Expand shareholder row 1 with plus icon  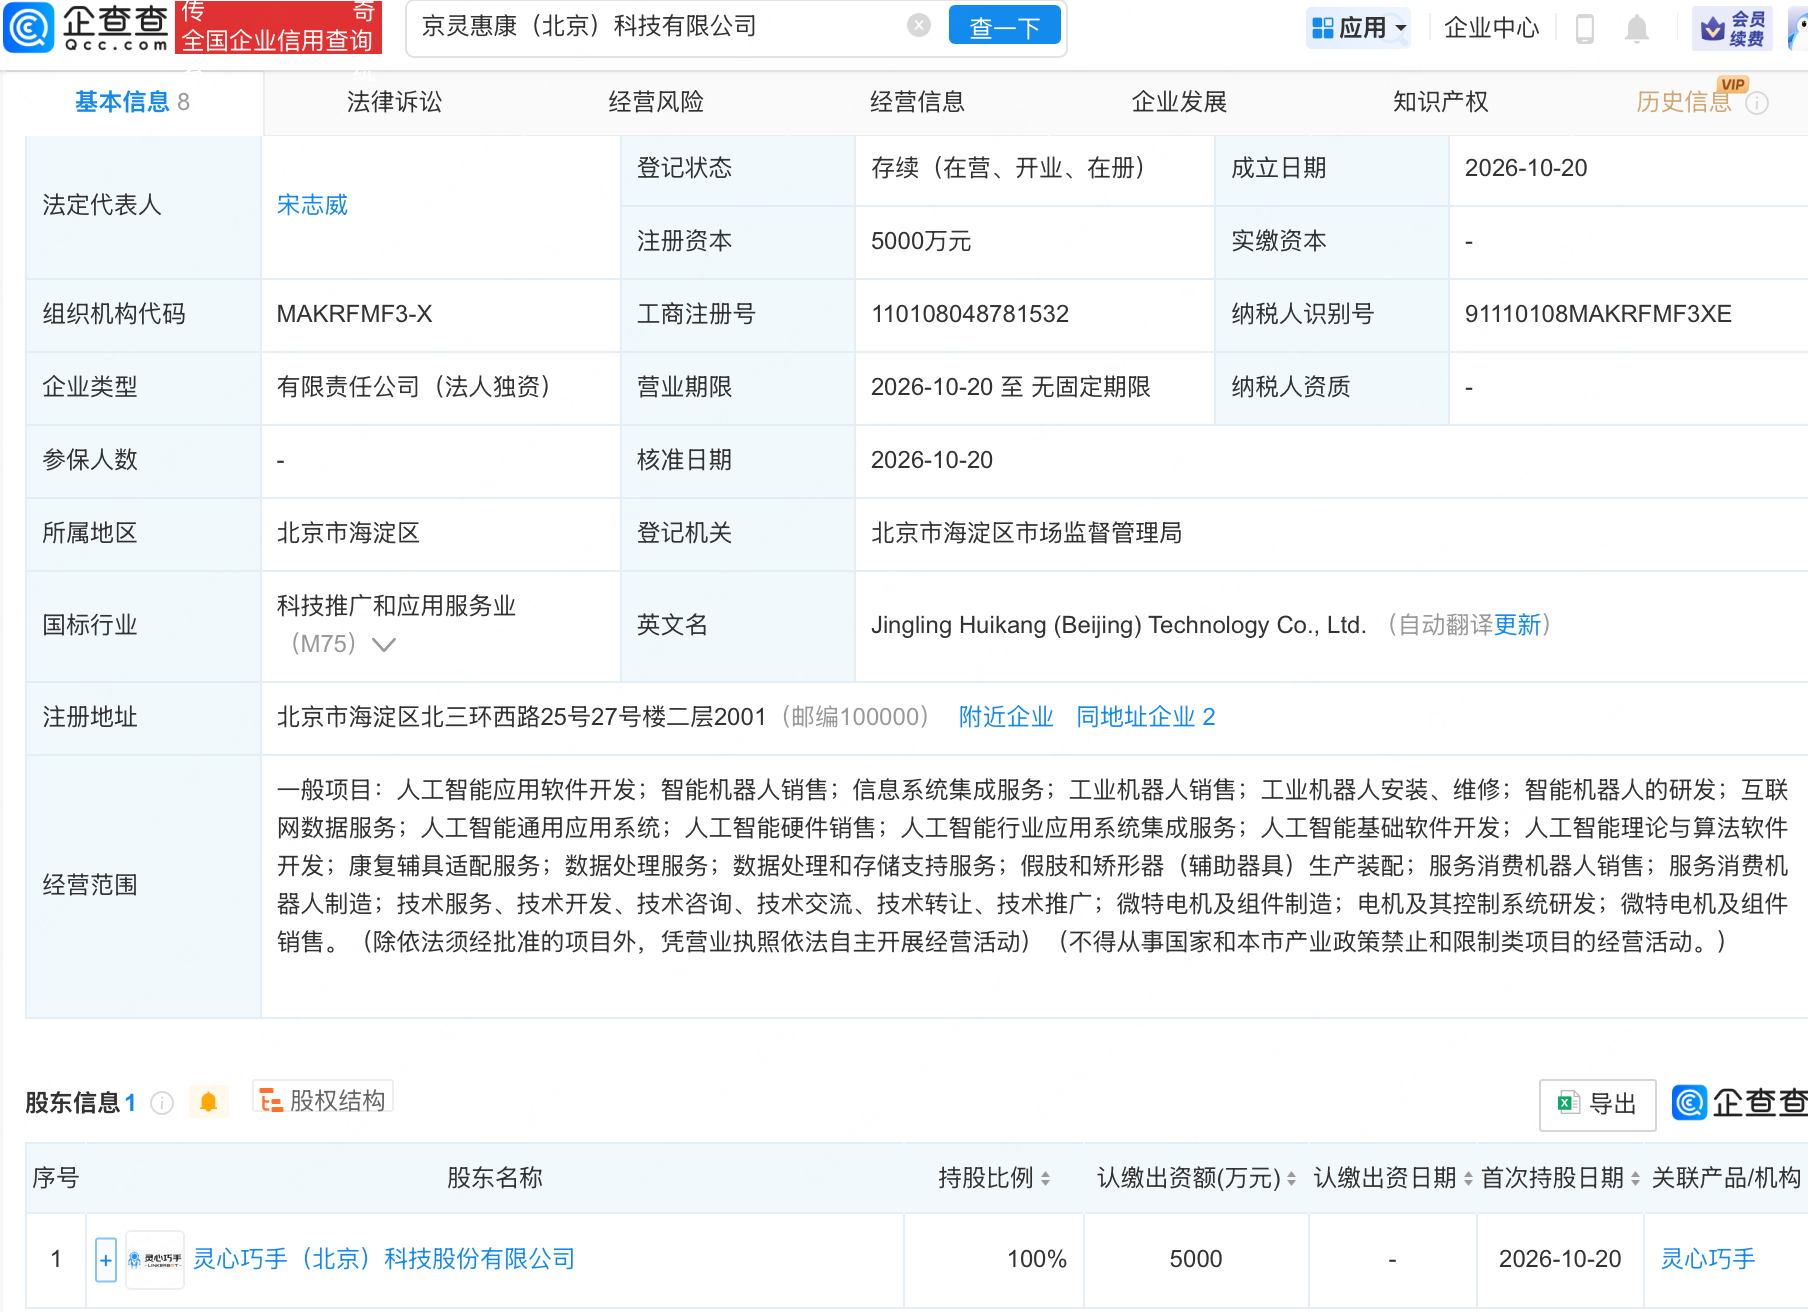click(106, 1259)
